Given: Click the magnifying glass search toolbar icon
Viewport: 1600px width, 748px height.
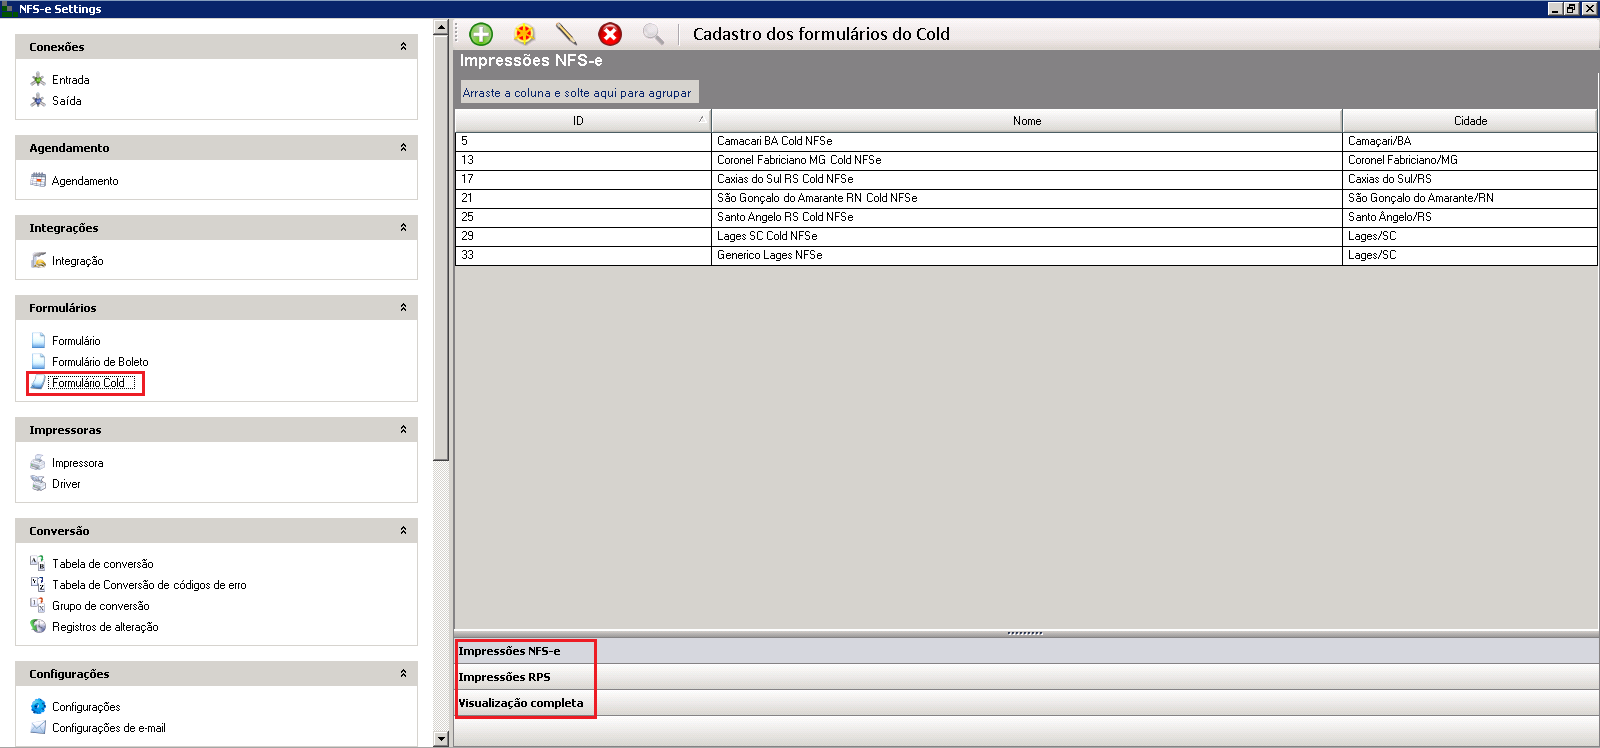Looking at the screenshot, I should 653,34.
